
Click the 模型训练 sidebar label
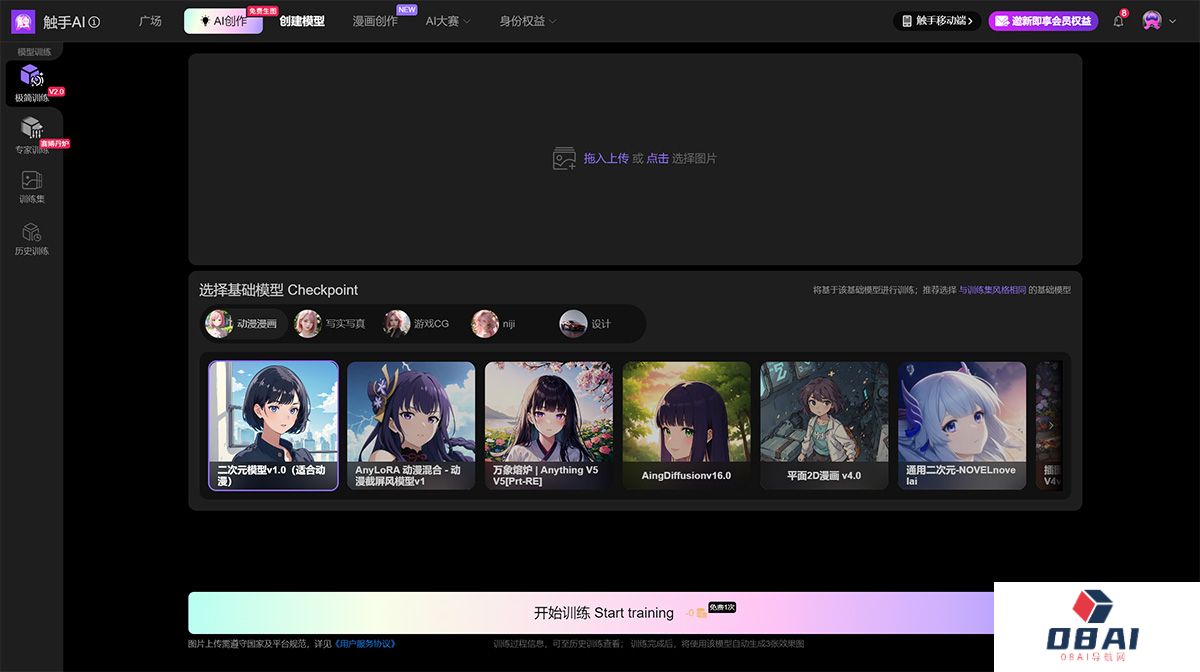click(x=33, y=51)
